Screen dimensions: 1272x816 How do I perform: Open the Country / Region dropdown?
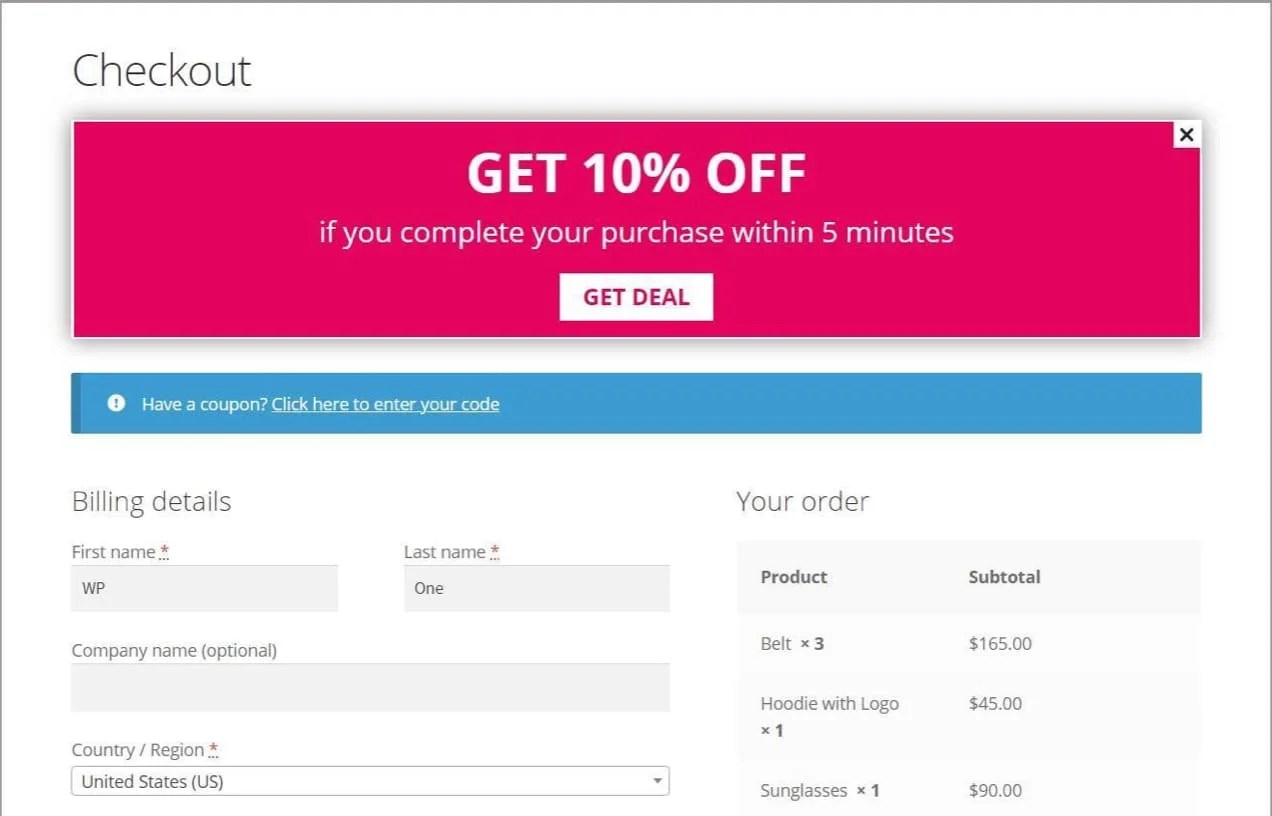pyautogui.click(x=370, y=780)
